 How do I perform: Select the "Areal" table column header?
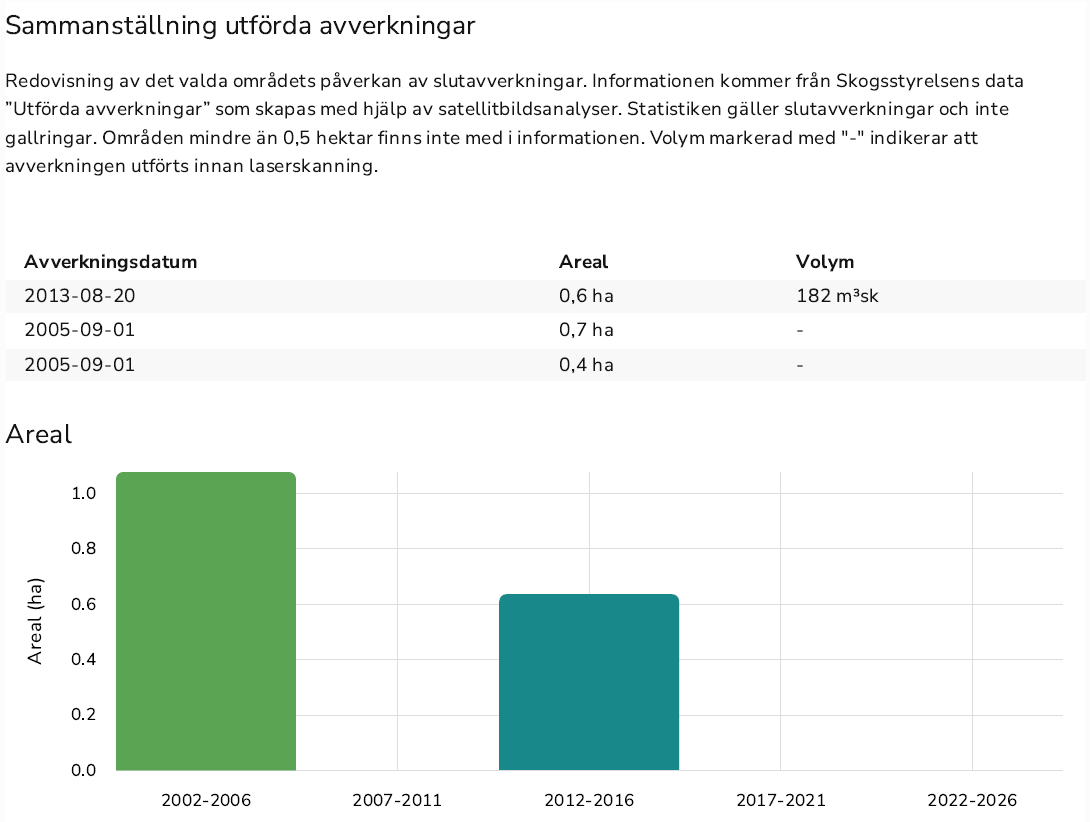[x=583, y=261]
